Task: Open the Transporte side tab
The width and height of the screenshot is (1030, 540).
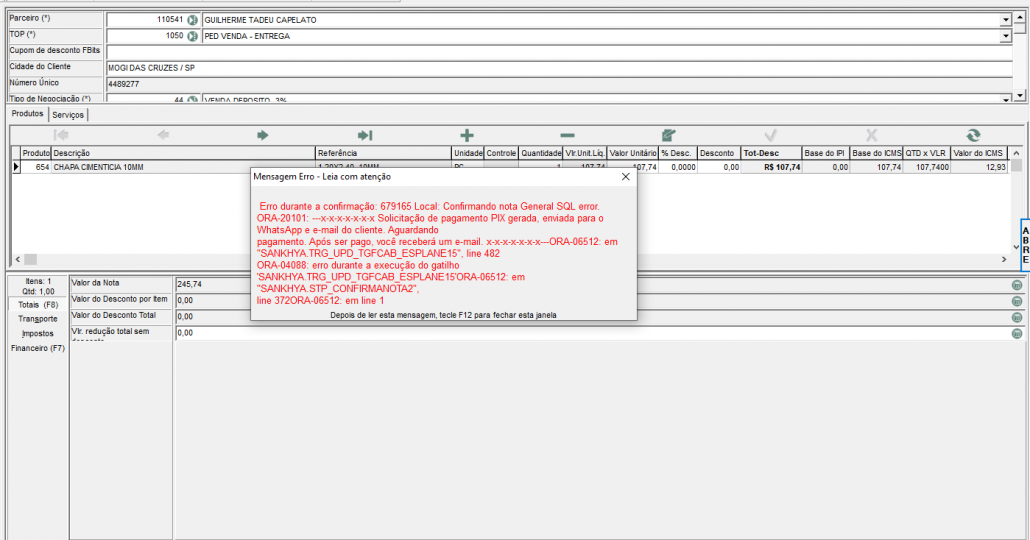Action: click(x=37, y=319)
